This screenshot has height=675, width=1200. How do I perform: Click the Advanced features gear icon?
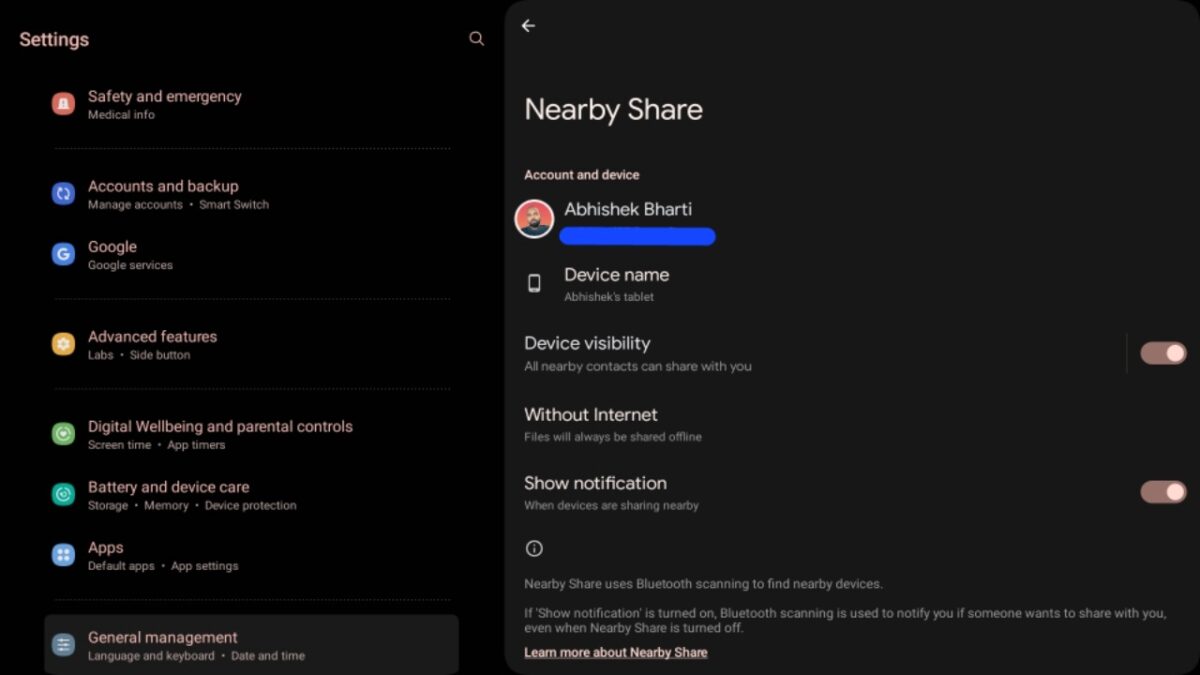point(63,345)
